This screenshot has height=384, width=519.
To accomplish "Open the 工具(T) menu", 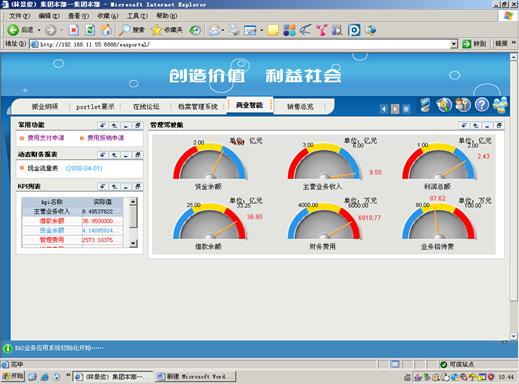I will [137, 16].
